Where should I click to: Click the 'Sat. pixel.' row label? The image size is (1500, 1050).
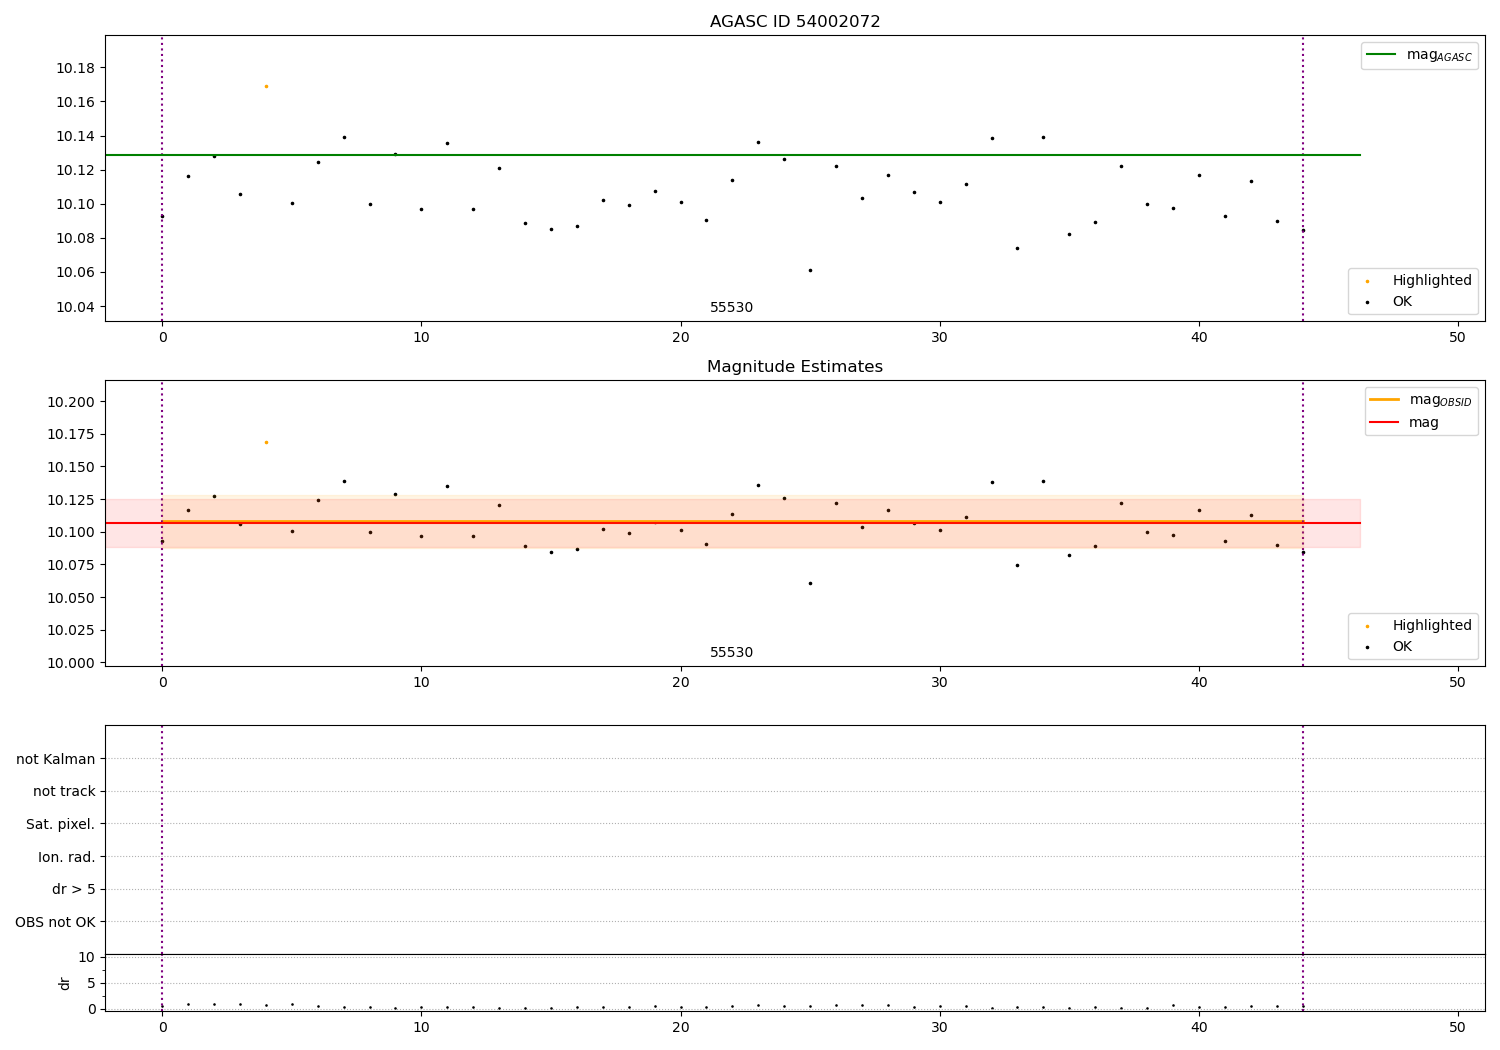61,825
